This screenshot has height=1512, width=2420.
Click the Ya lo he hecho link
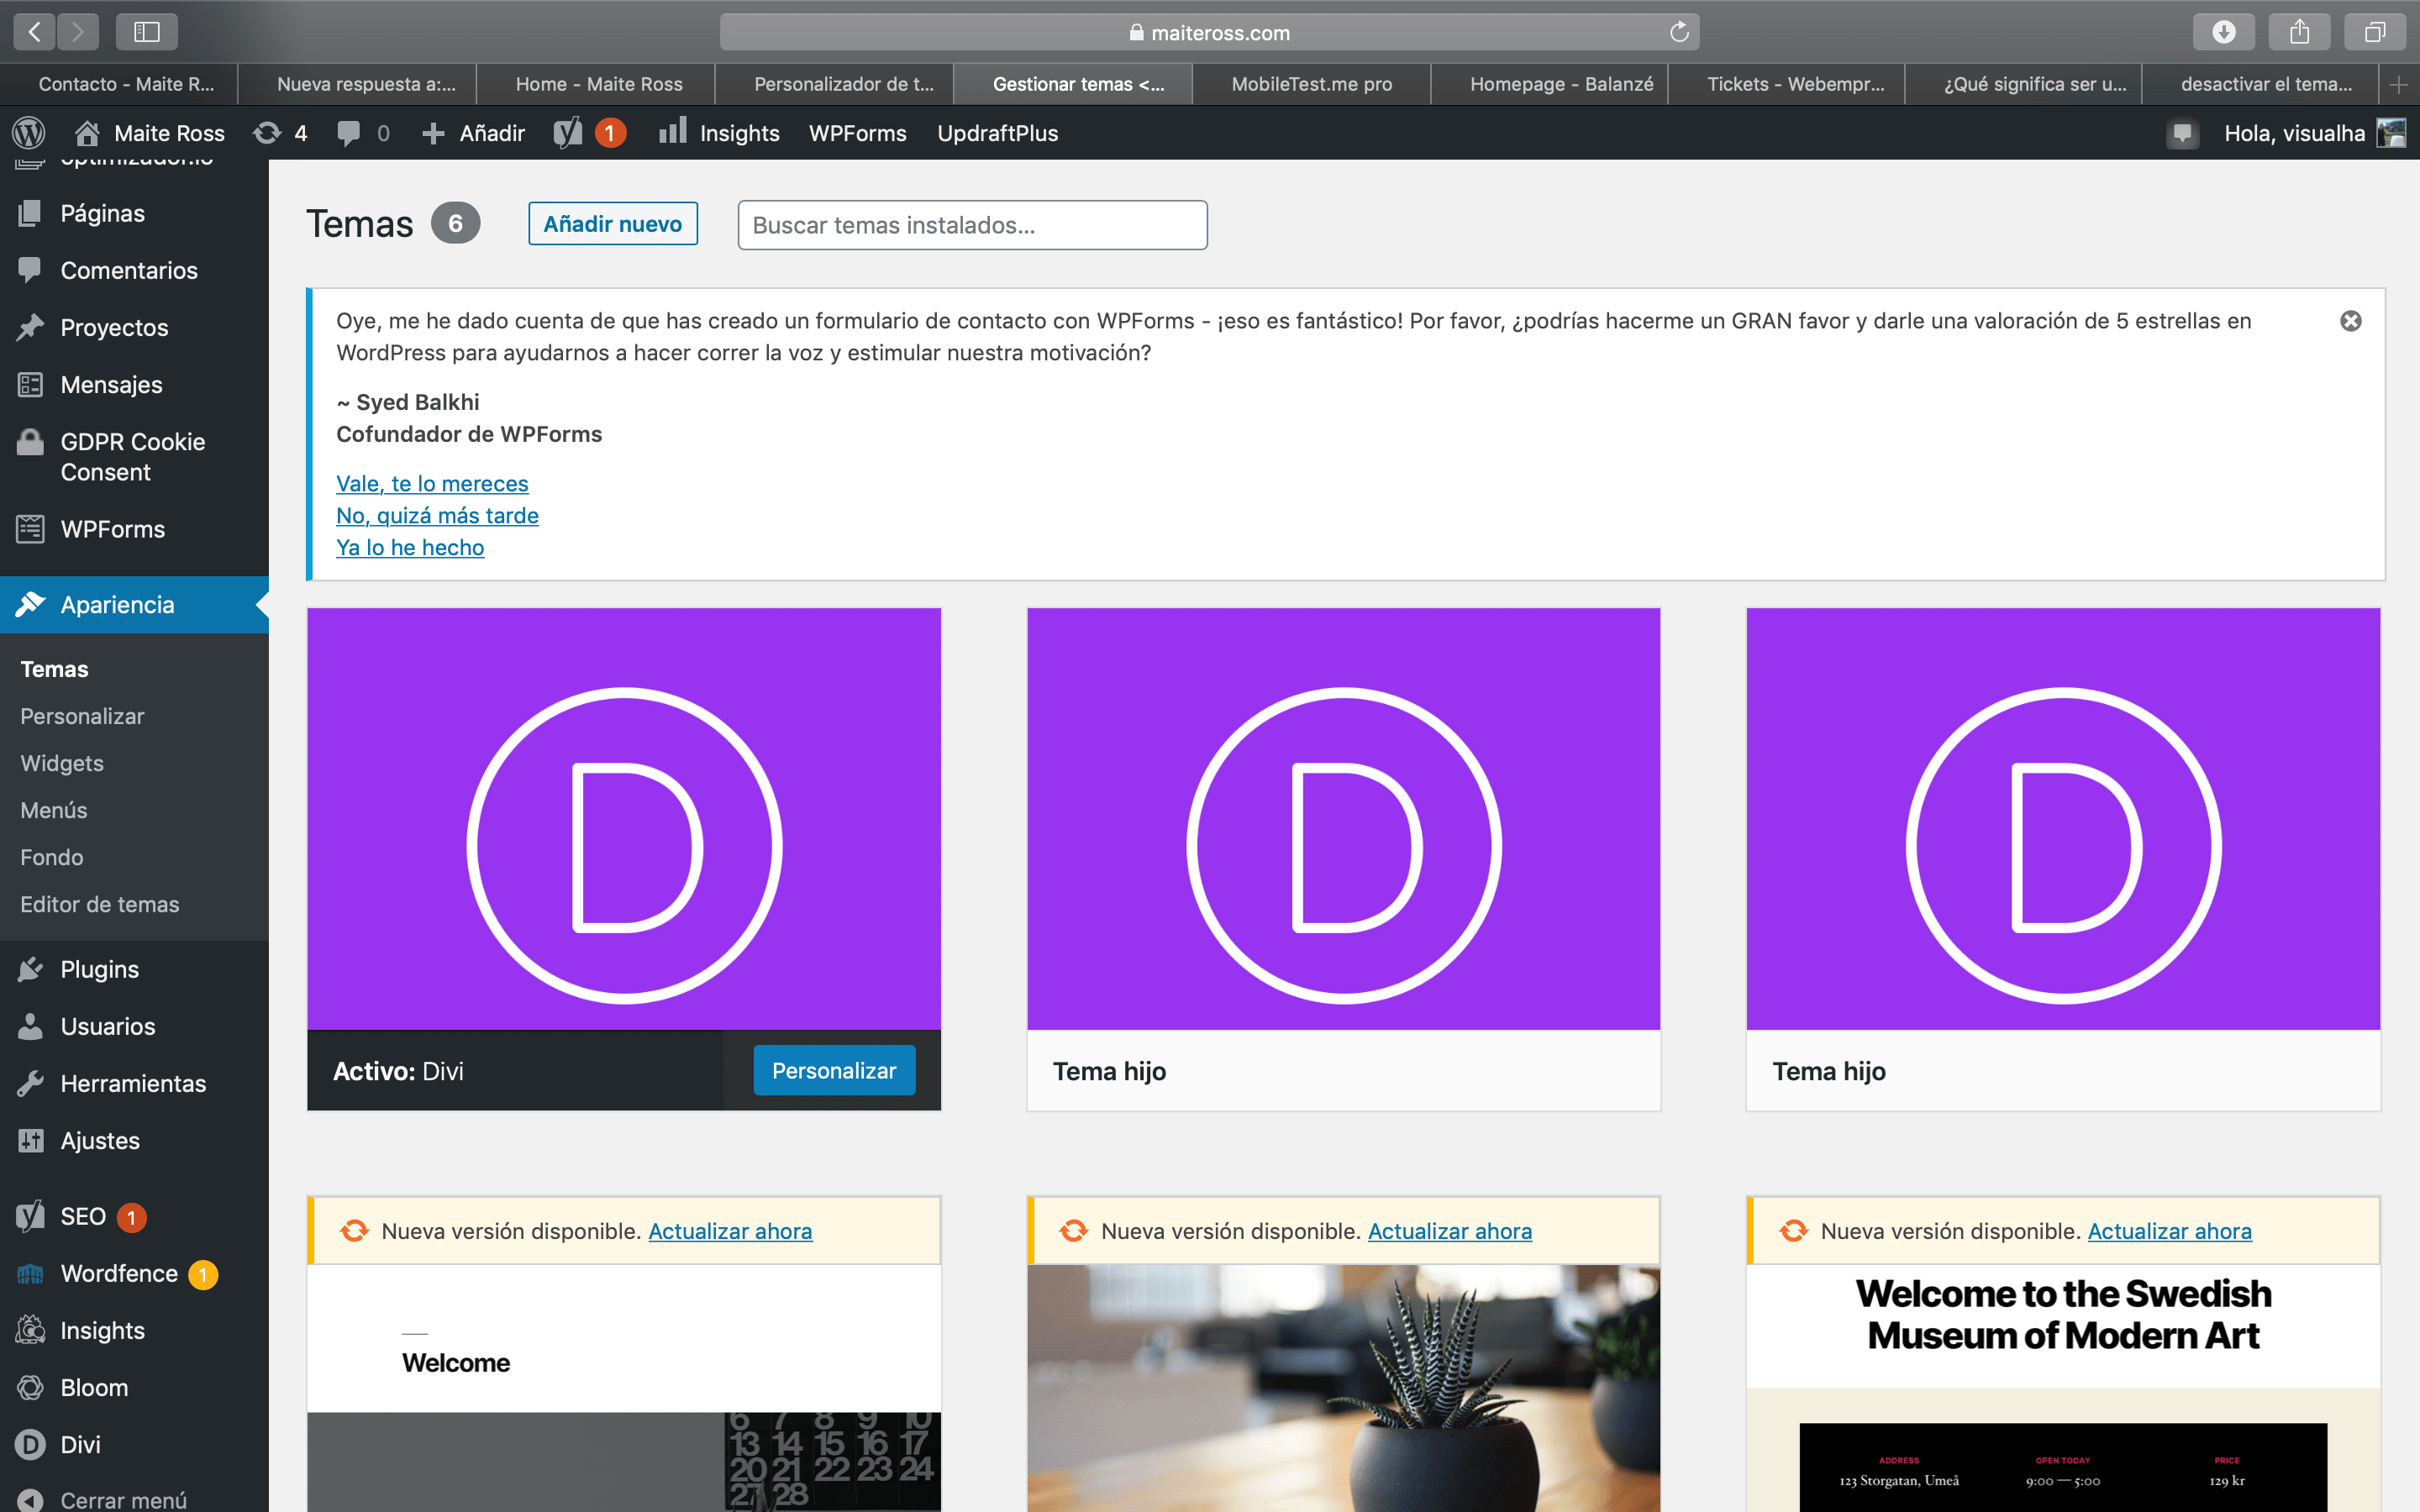pos(410,547)
